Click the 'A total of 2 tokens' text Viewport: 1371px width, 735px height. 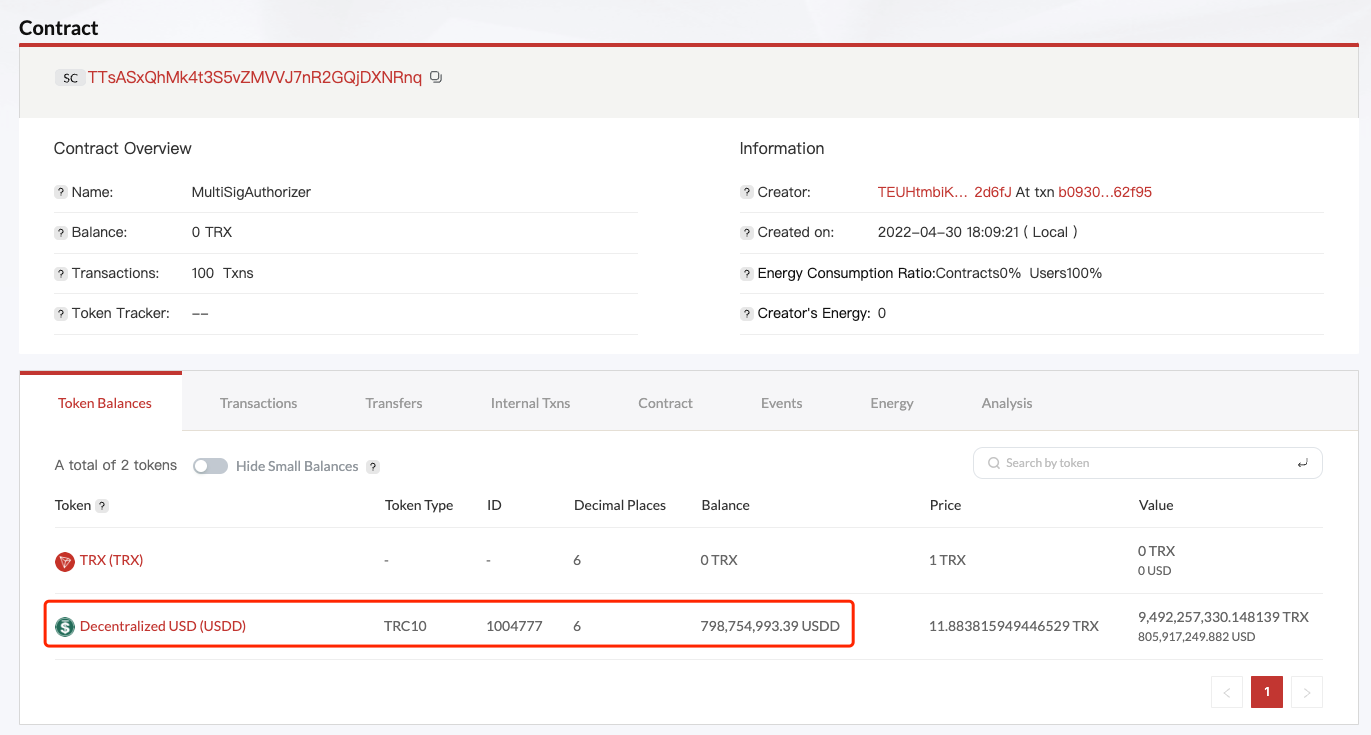pyautogui.click(x=116, y=465)
